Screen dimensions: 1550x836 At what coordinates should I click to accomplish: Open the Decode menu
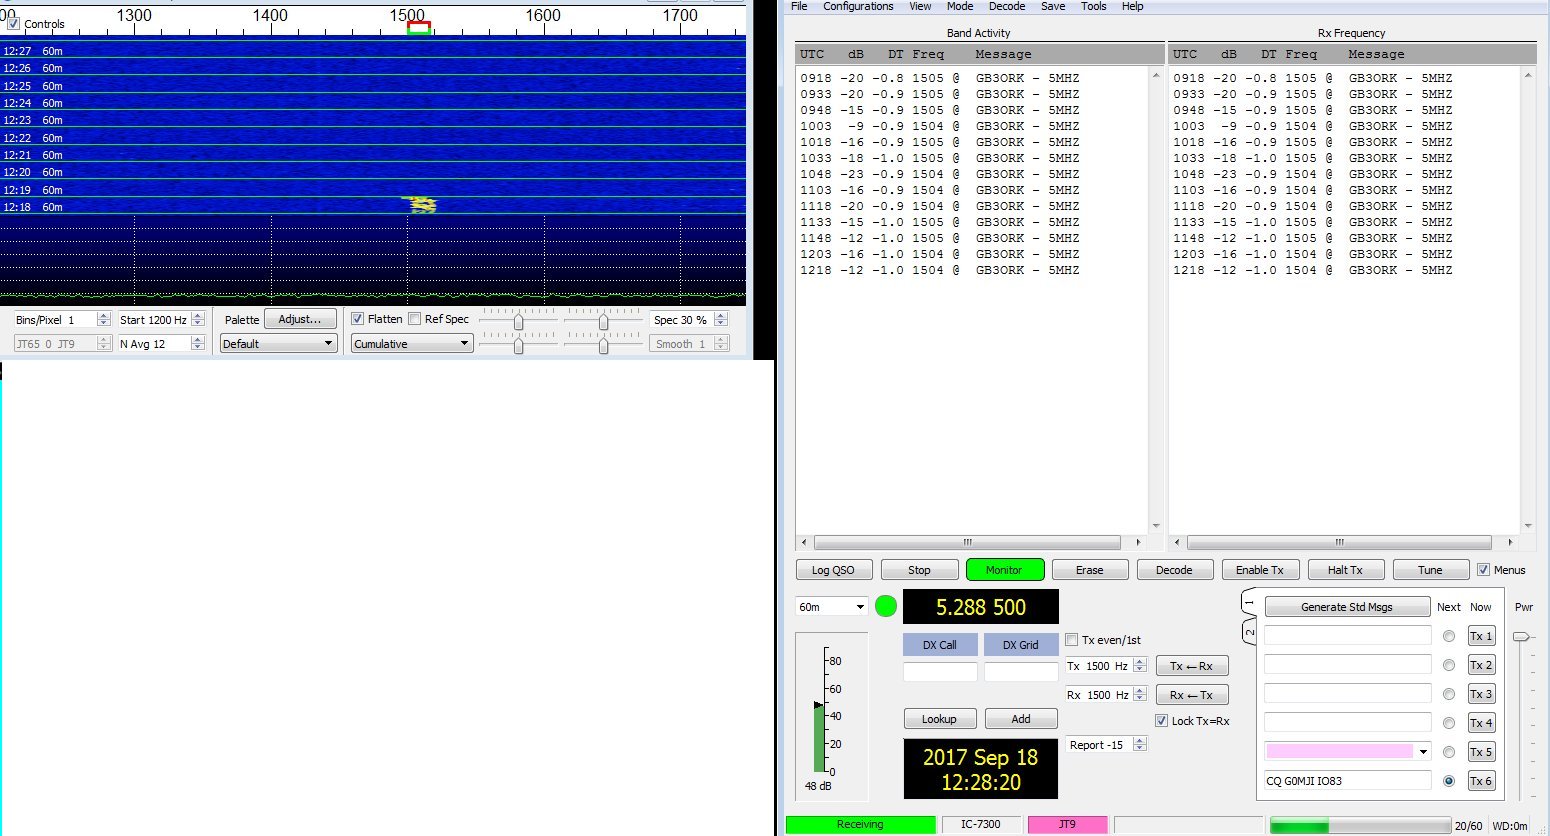tap(1007, 6)
